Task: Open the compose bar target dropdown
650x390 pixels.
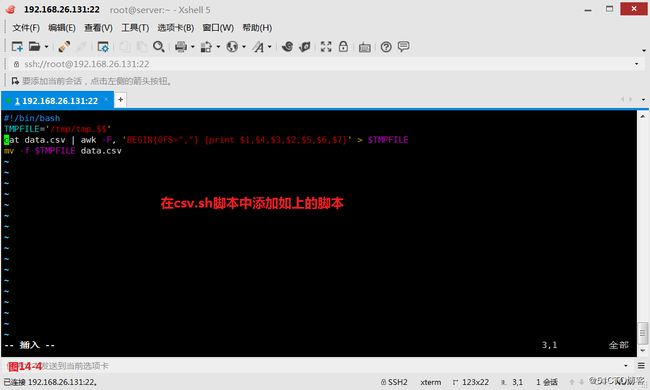Action: pyautogui.click(x=626, y=366)
